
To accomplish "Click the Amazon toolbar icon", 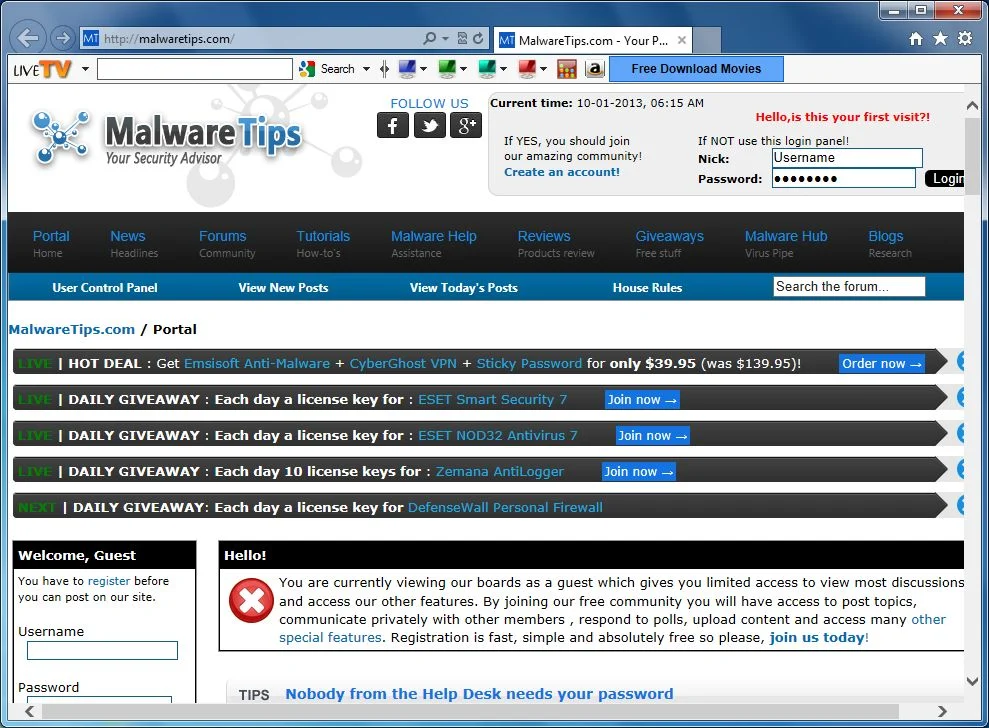I will (x=595, y=69).
